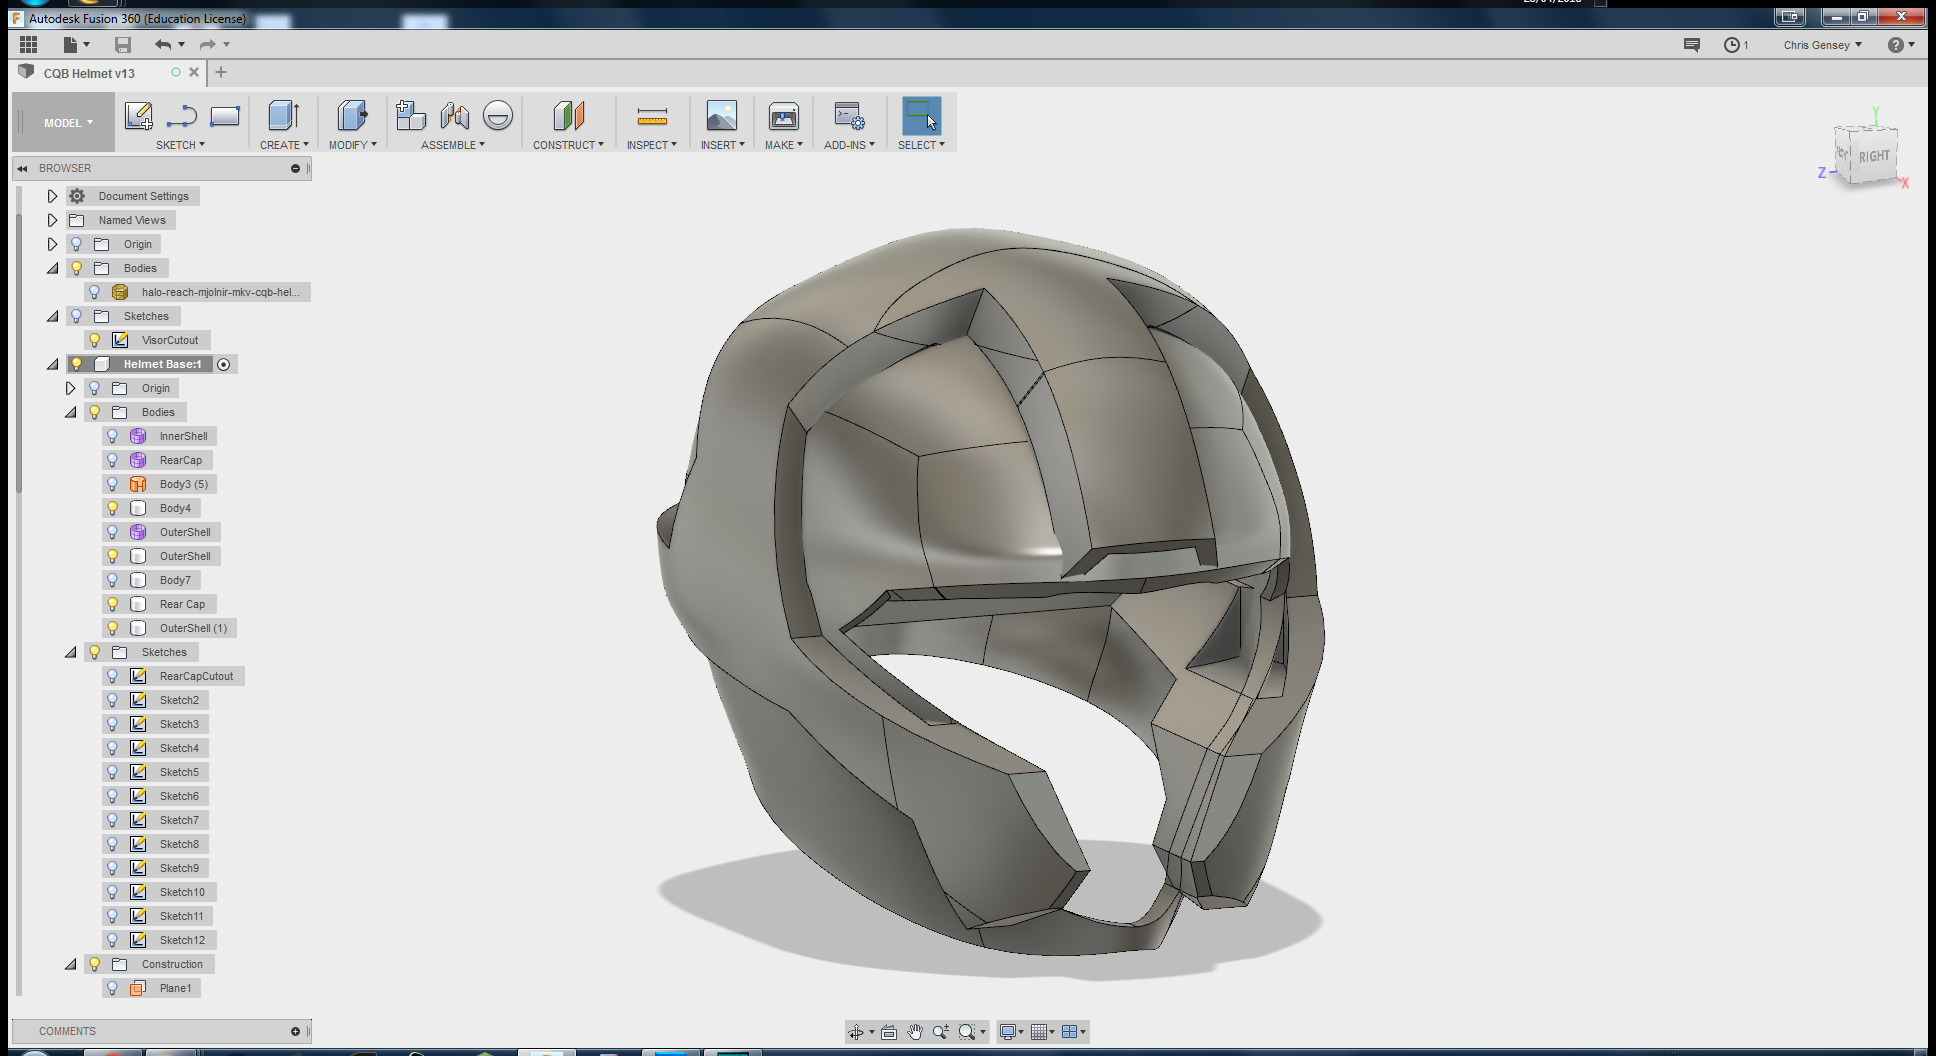Select the Extrude tool icon

[x=284, y=116]
